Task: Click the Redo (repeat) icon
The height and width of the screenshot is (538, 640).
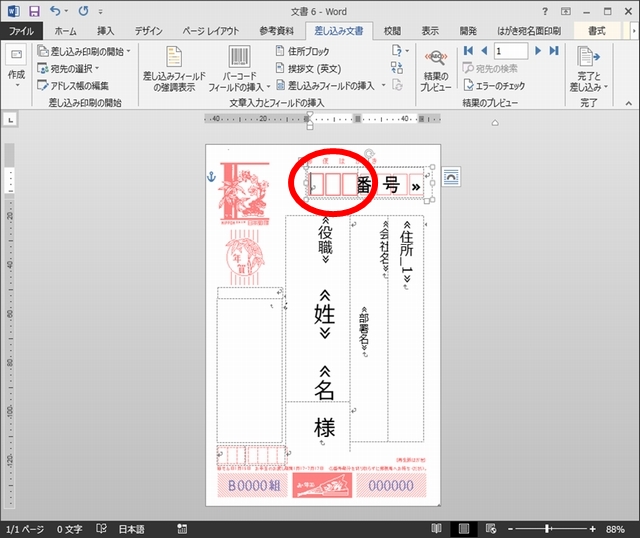Action: 84,11
